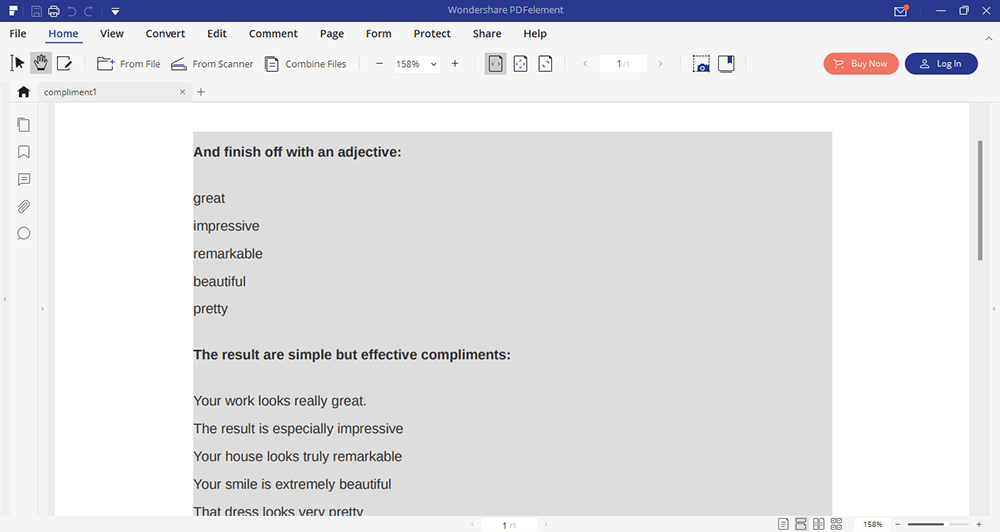Click the screenshot capture tool
This screenshot has width=1000, height=532.
click(x=702, y=63)
